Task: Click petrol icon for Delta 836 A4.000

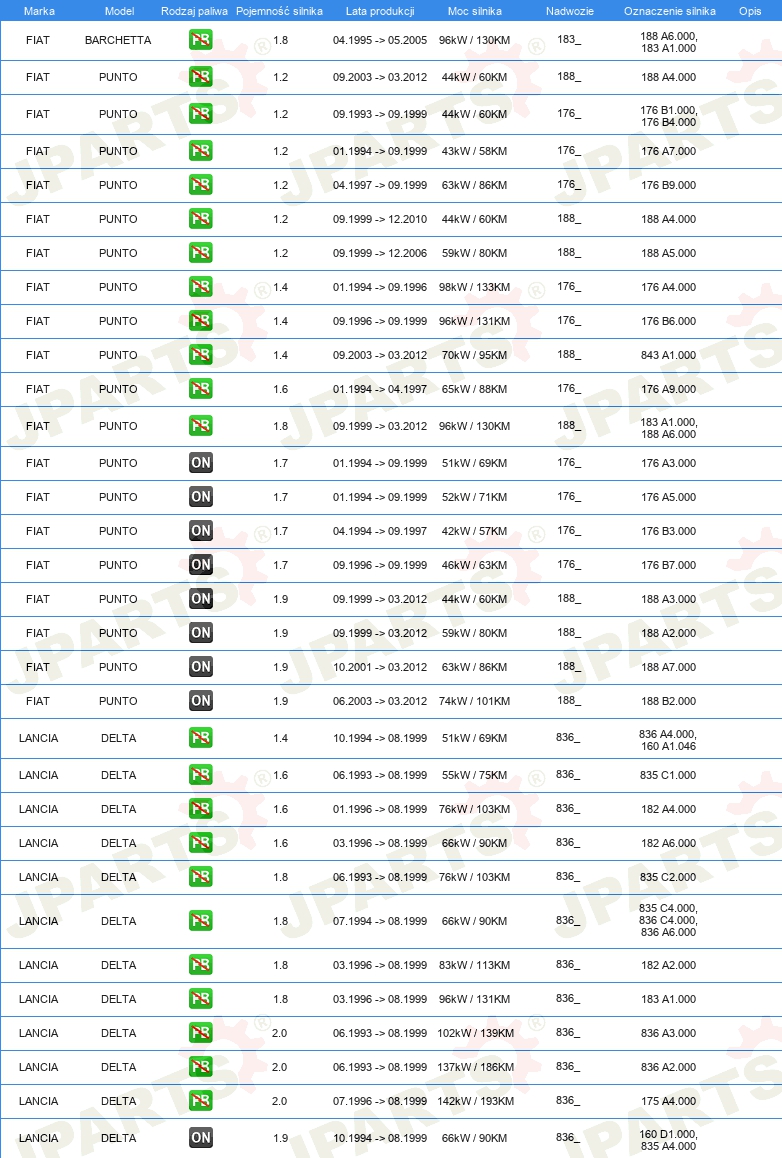Action: point(200,738)
